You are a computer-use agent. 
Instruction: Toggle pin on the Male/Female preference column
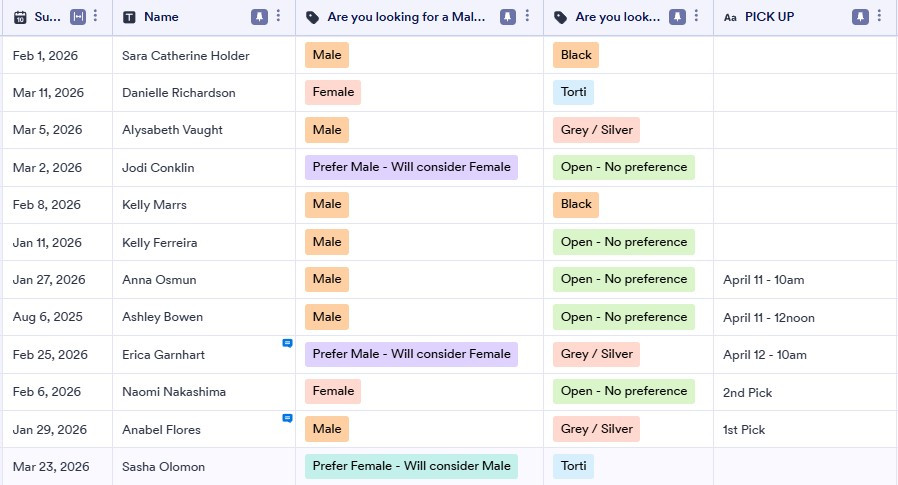(507, 17)
